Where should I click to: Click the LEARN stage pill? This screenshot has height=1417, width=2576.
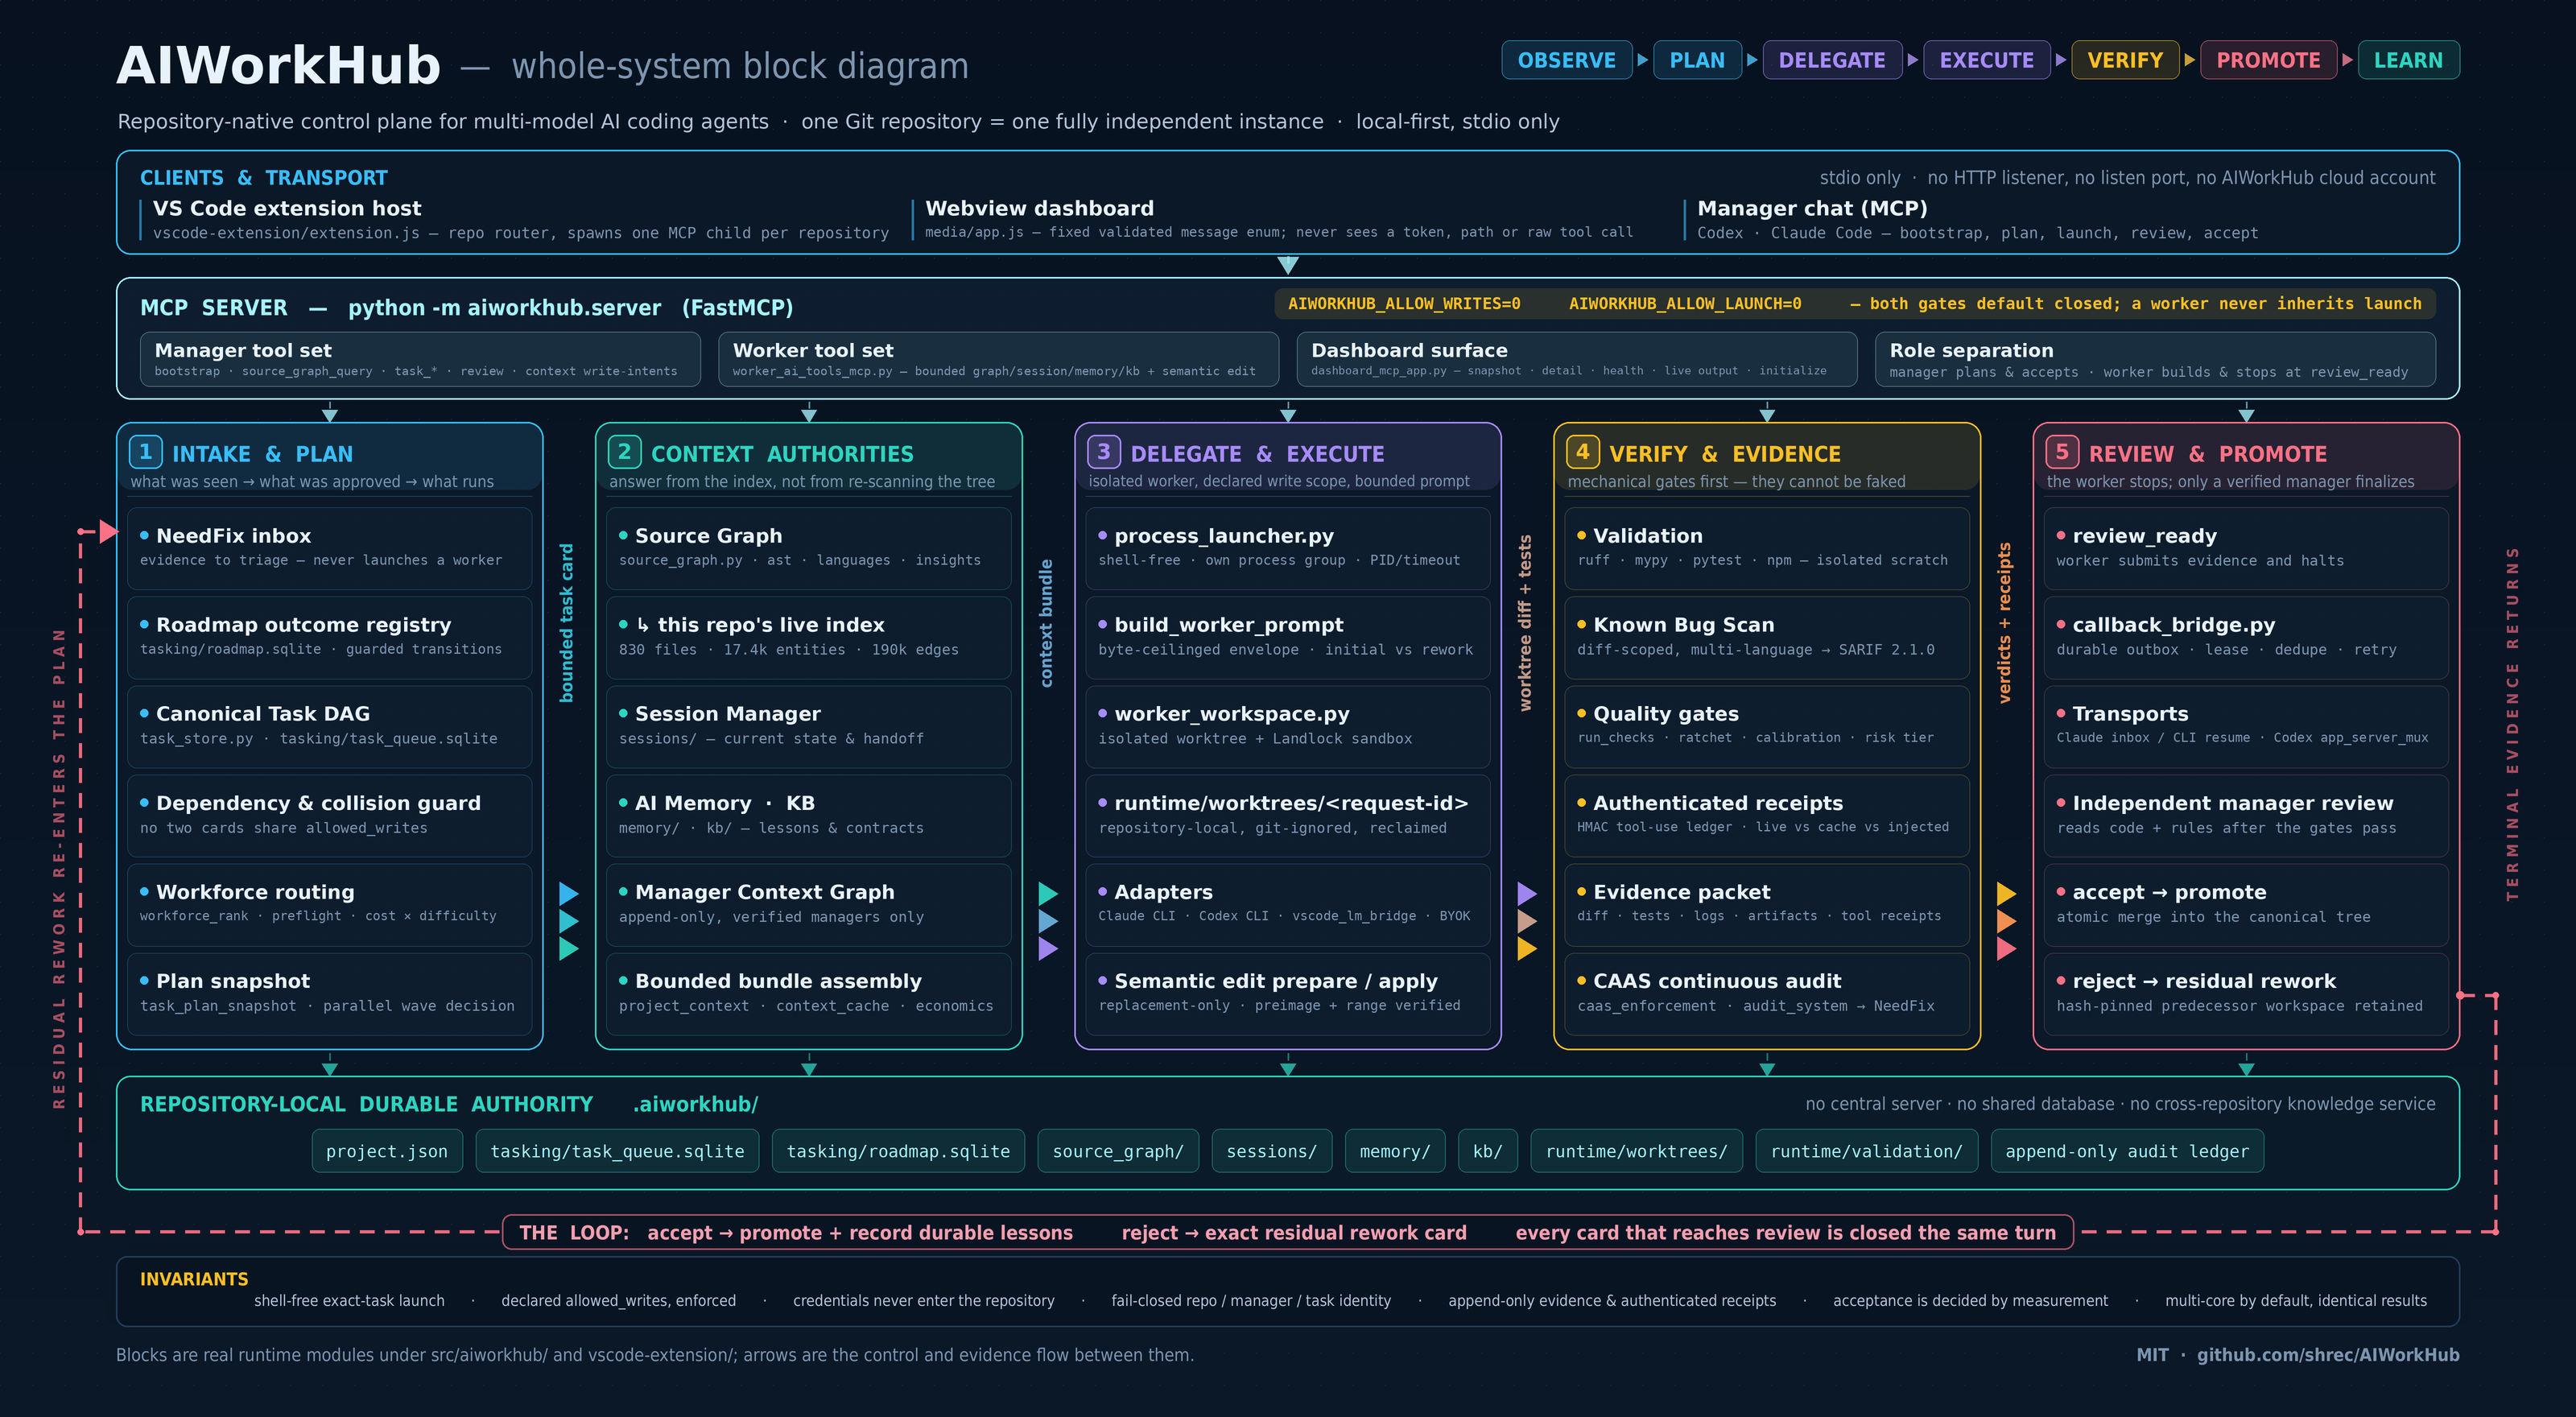click(x=2408, y=60)
